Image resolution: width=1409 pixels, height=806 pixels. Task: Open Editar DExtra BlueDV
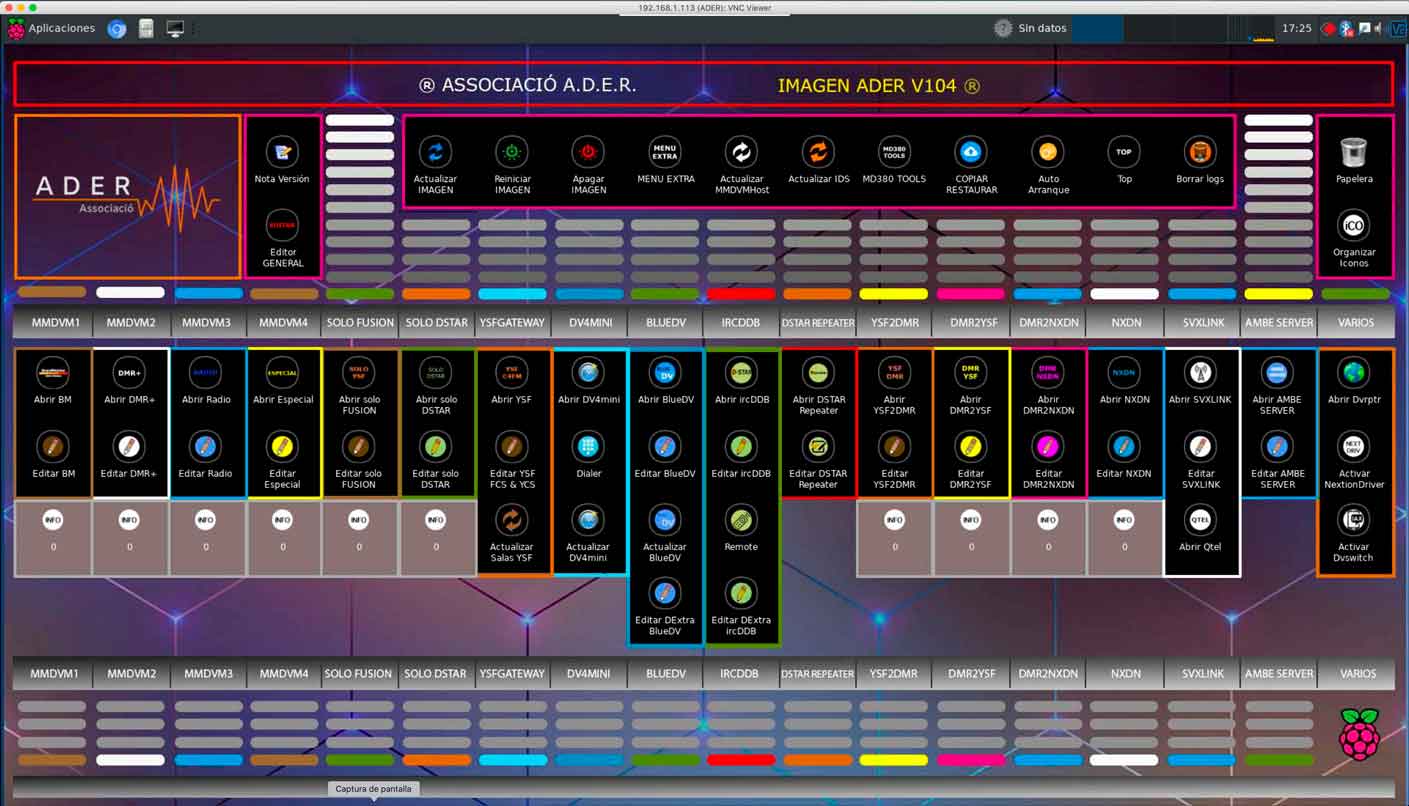click(x=665, y=594)
